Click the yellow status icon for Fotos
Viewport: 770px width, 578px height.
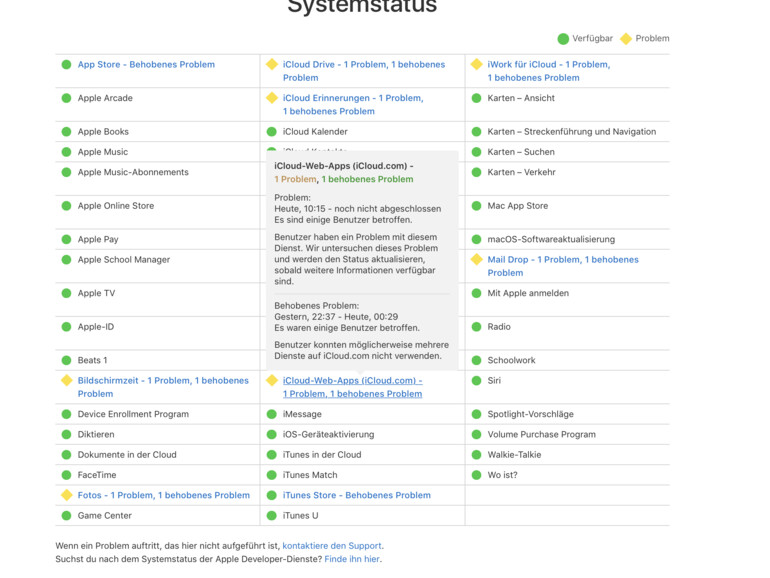coord(67,495)
